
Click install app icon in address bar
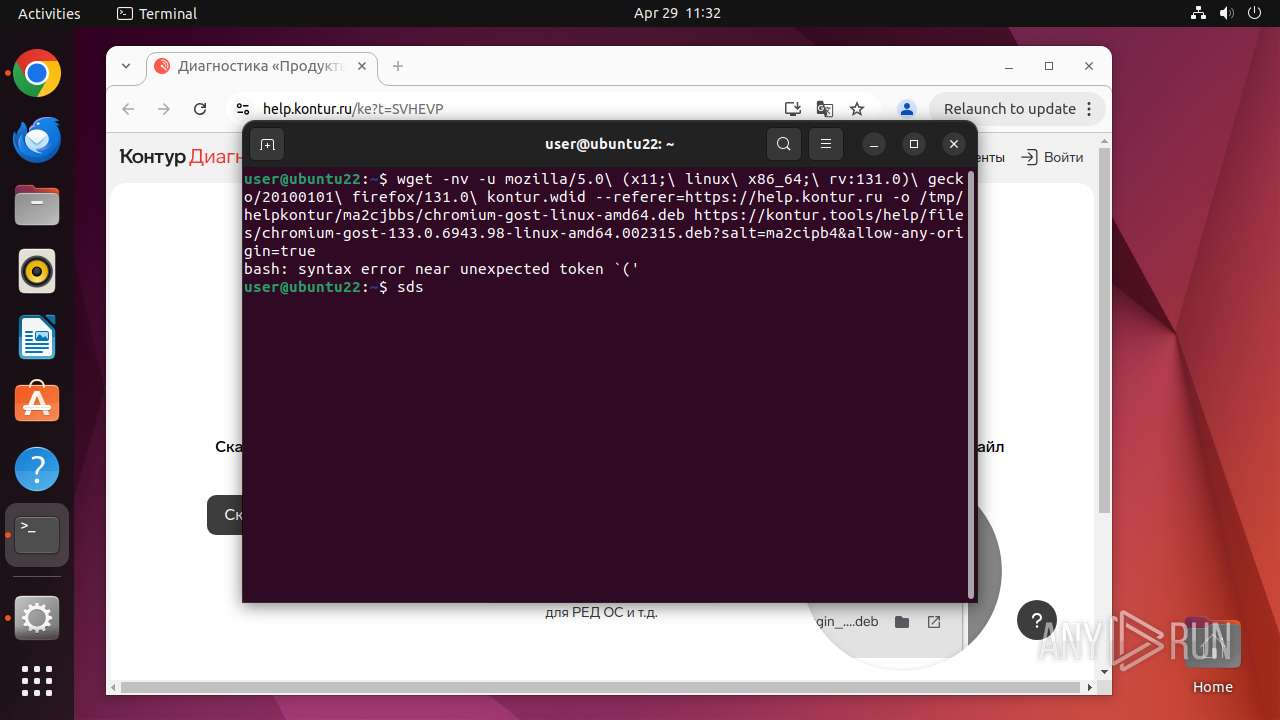click(793, 109)
